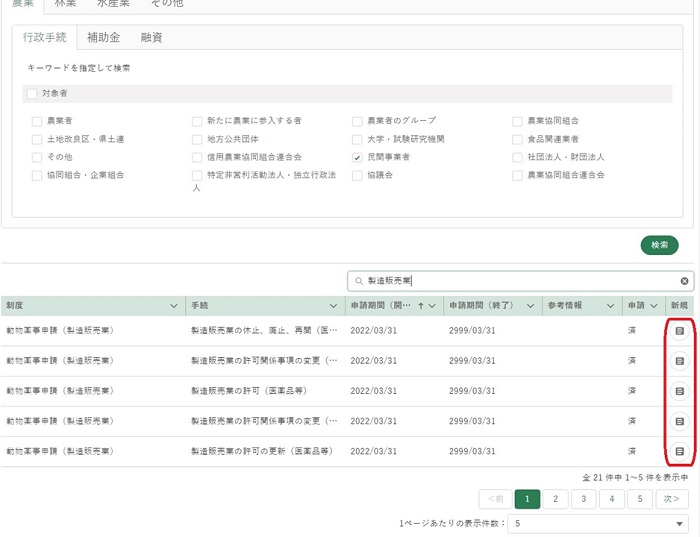
Task: Expand the 制度 column header menu
Action: [174, 306]
